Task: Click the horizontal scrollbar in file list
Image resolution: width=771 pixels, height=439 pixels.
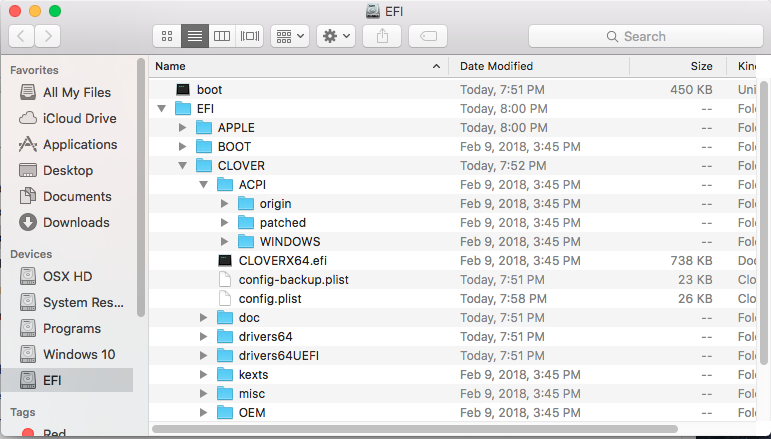Action: pos(415,429)
